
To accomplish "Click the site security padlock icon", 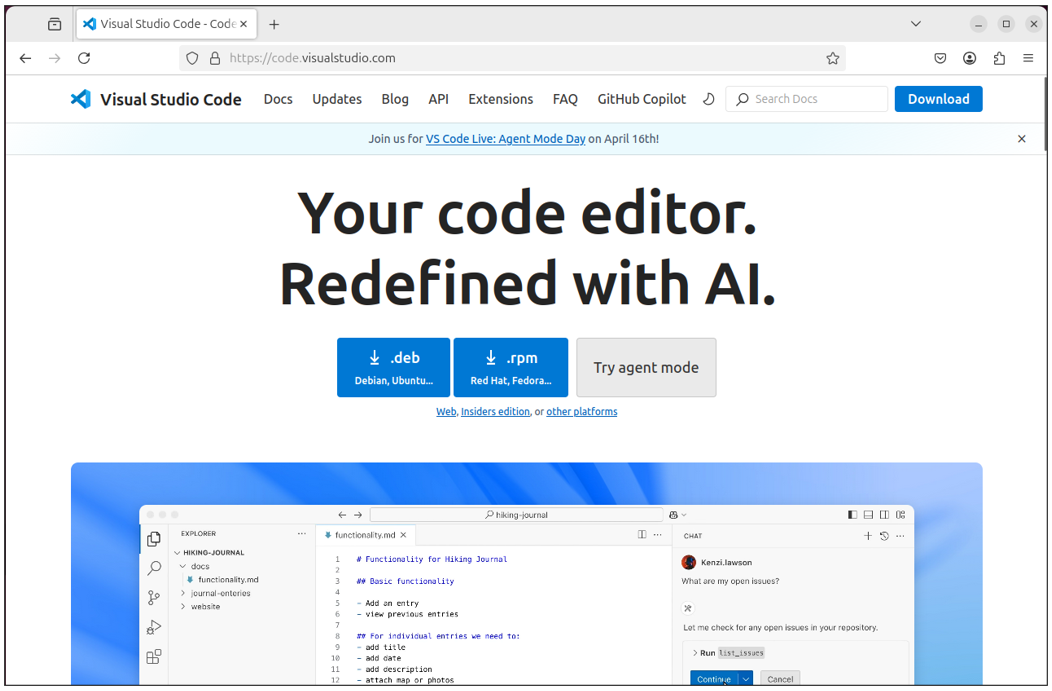I will click(215, 58).
